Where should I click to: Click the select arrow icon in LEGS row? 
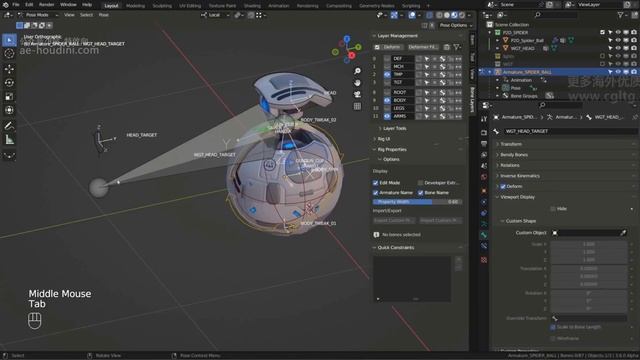[427, 108]
